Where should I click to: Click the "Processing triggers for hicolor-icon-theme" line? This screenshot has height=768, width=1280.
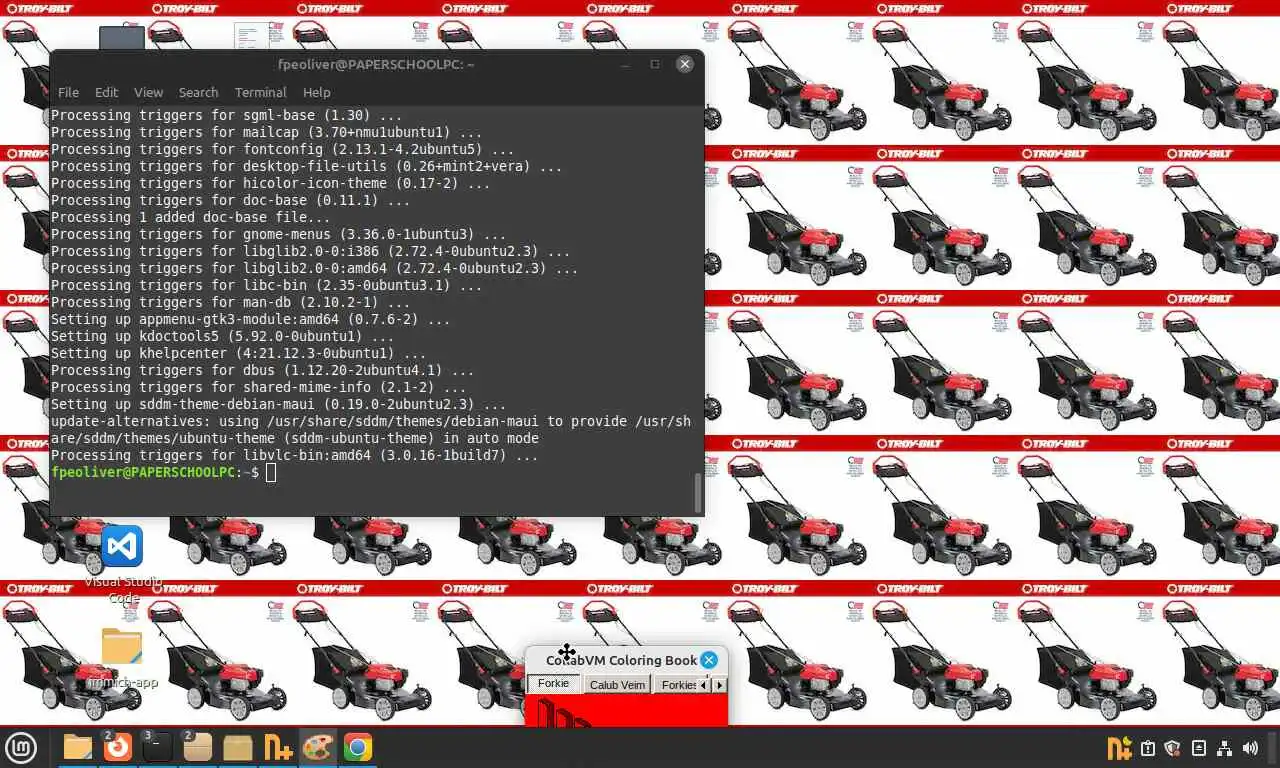pyautogui.click(x=271, y=183)
